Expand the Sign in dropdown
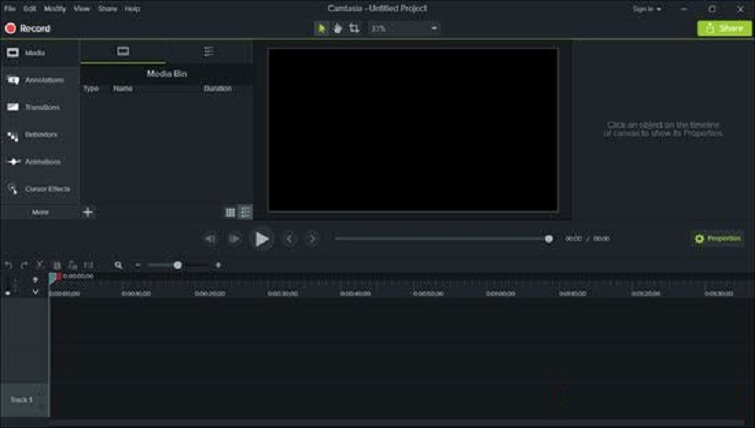 pyautogui.click(x=646, y=9)
